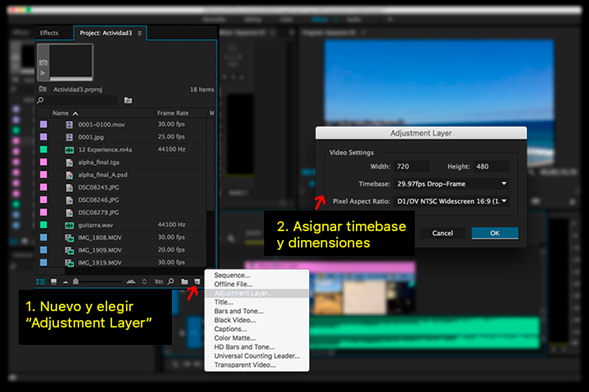Click the sequence icon of 0001-0100.mov

click(x=69, y=125)
